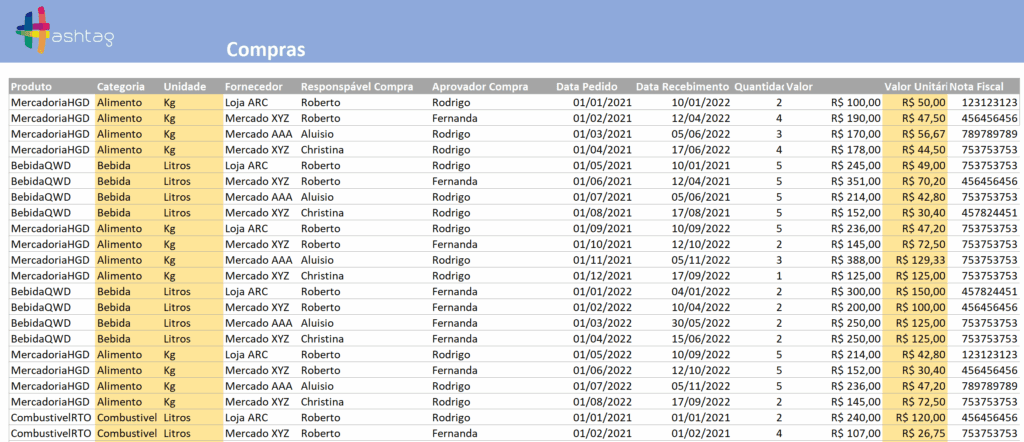Select unit value R$ 120,00
This screenshot has height=442, width=1024.
(921, 417)
